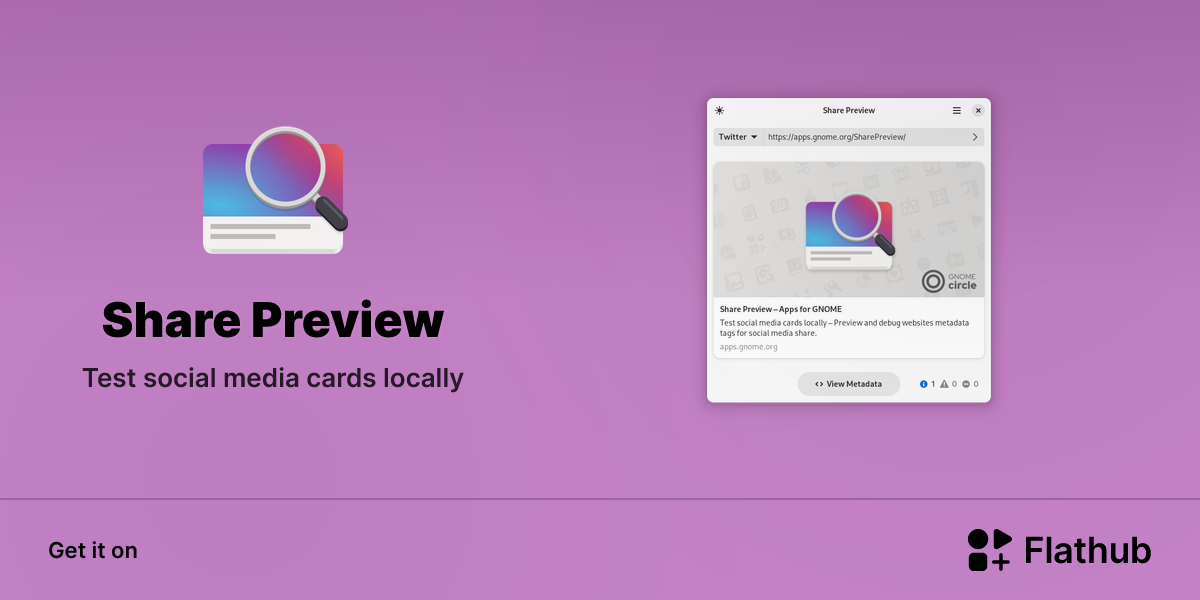Click the large 'Share Preview' banner heading
Image resolution: width=1200 pixels, height=600 pixels.
pos(273,321)
